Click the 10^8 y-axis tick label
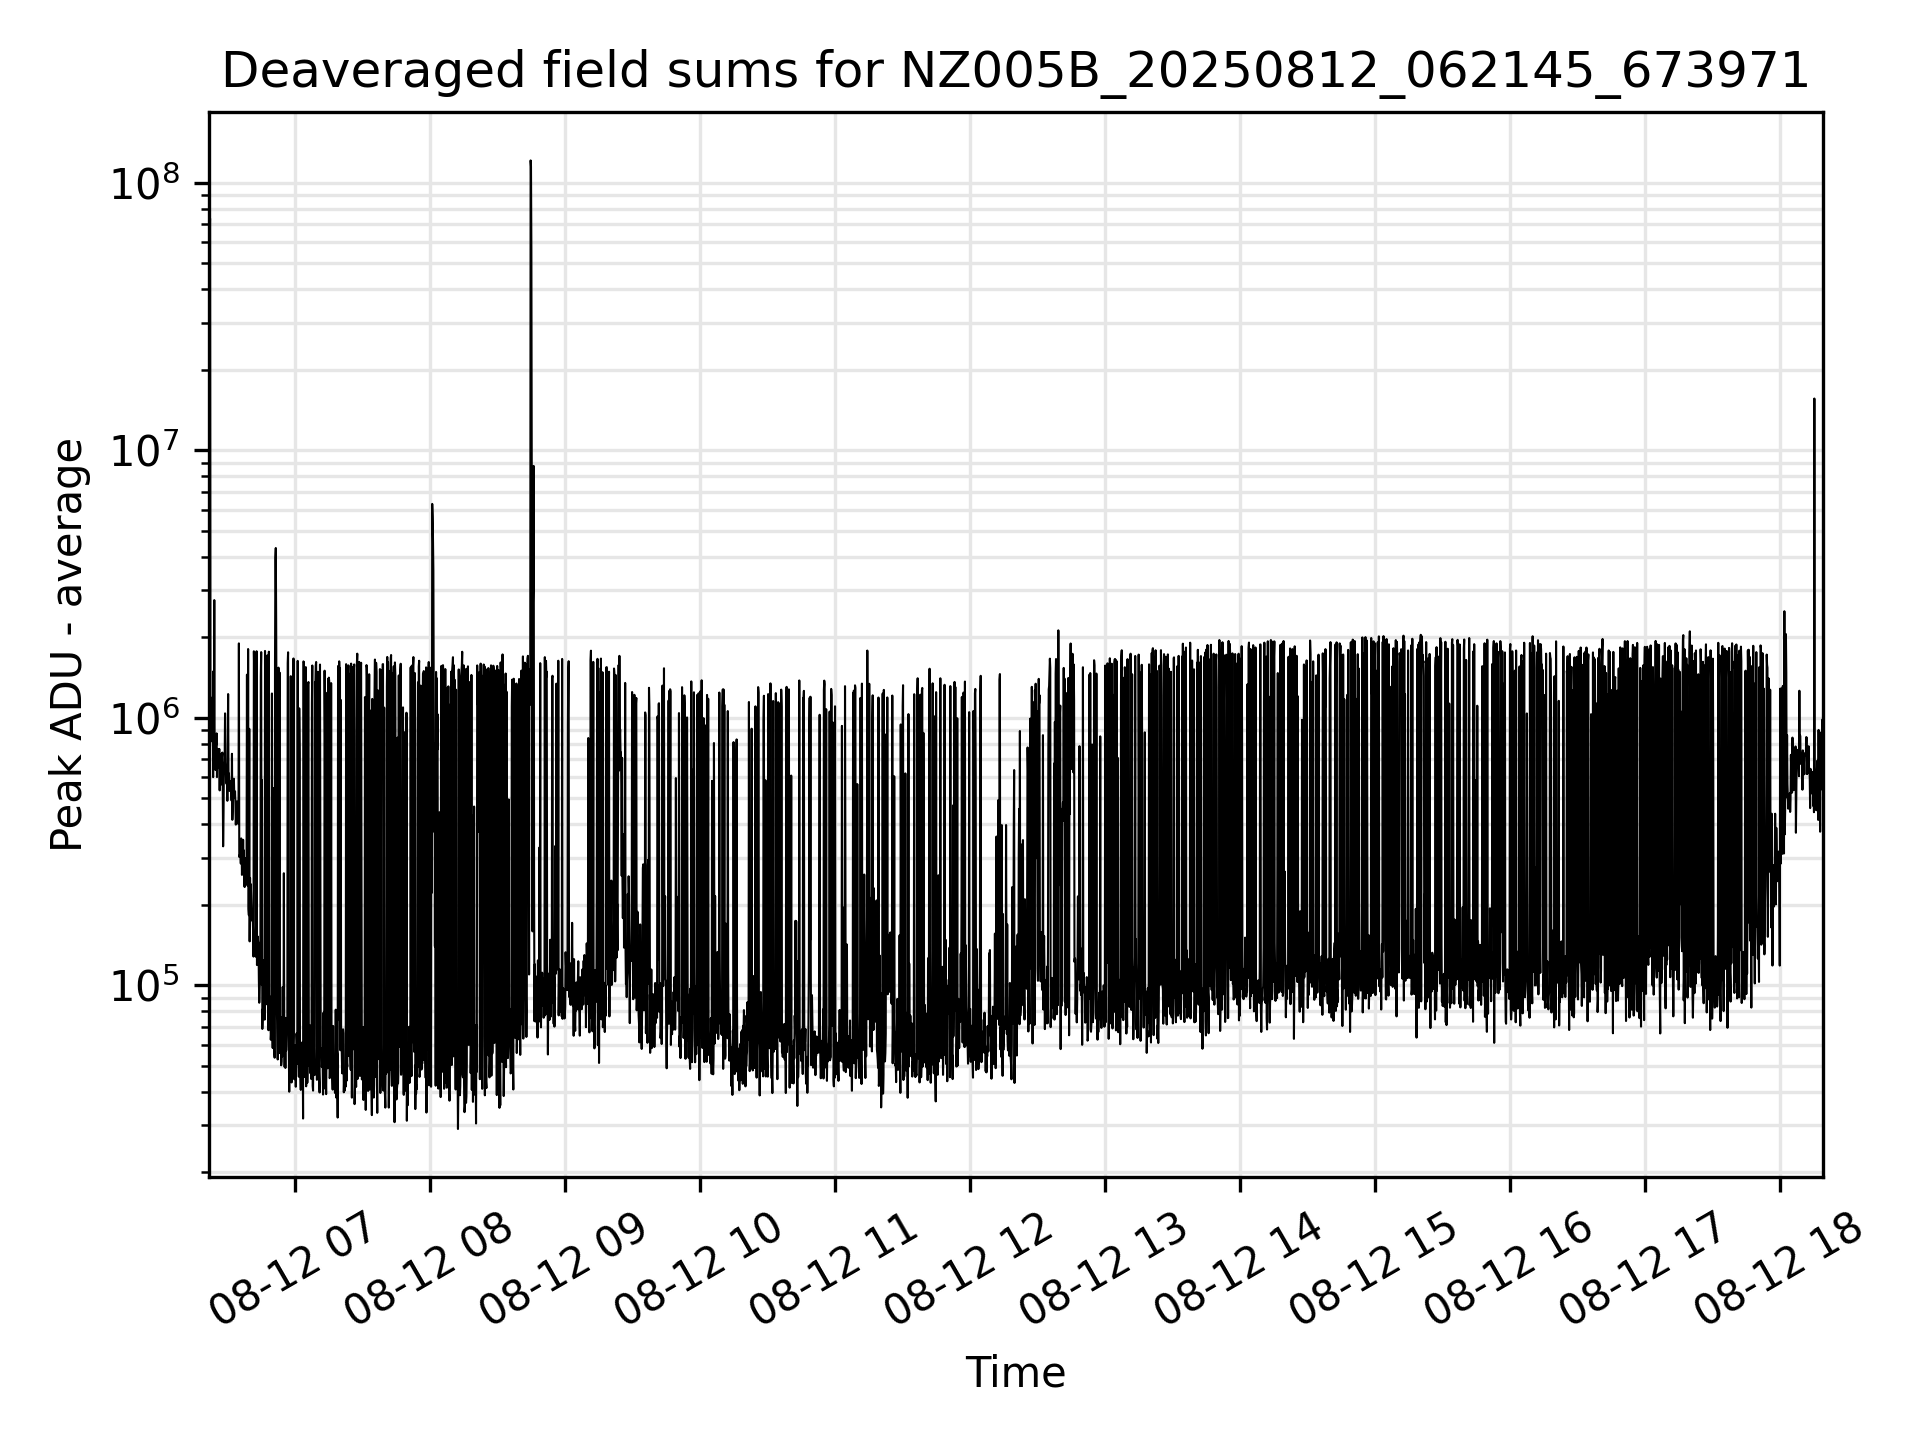Viewport: 1920px width, 1440px height. [x=145, y=182]
